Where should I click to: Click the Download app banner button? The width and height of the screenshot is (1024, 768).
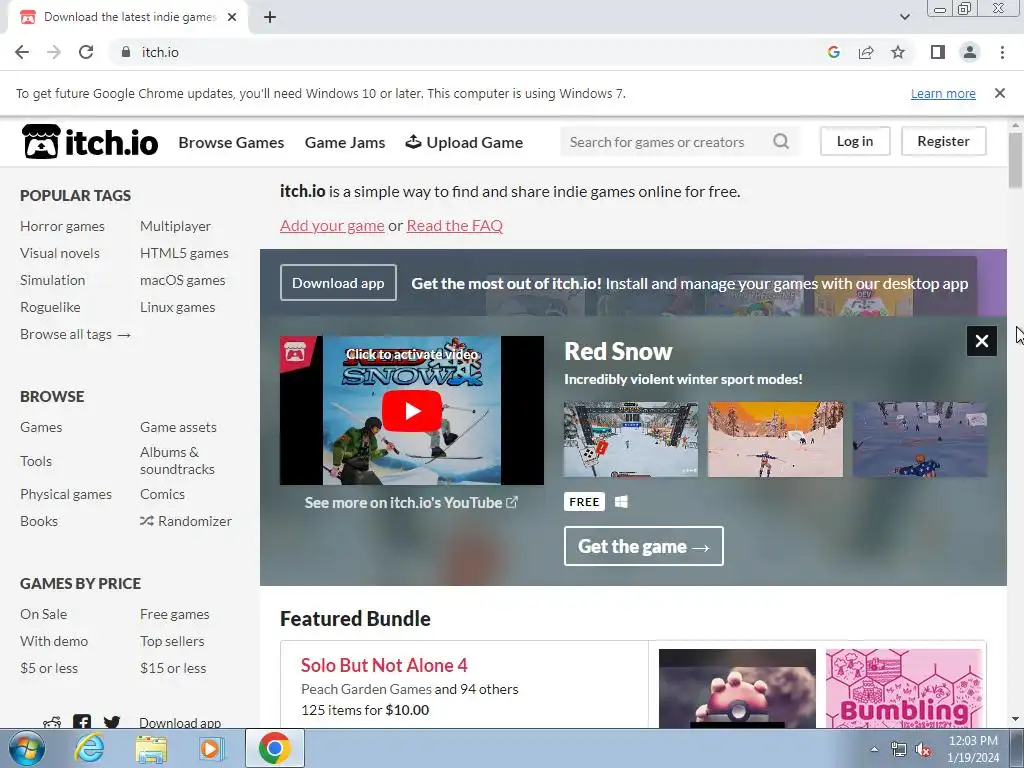tap(338, 283)
